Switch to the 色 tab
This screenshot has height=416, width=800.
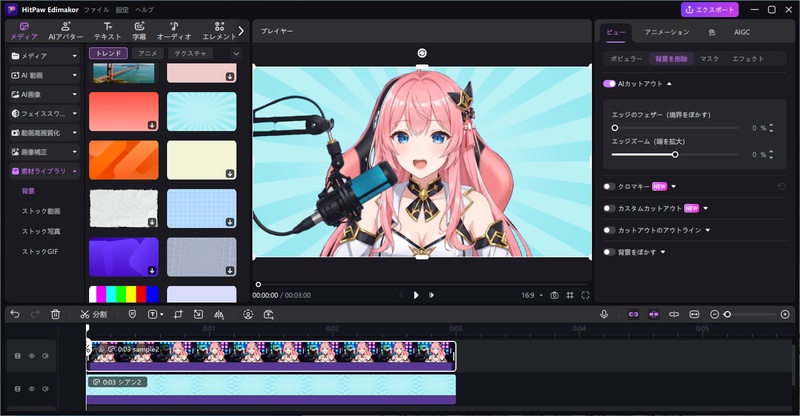tap(712, 32)
